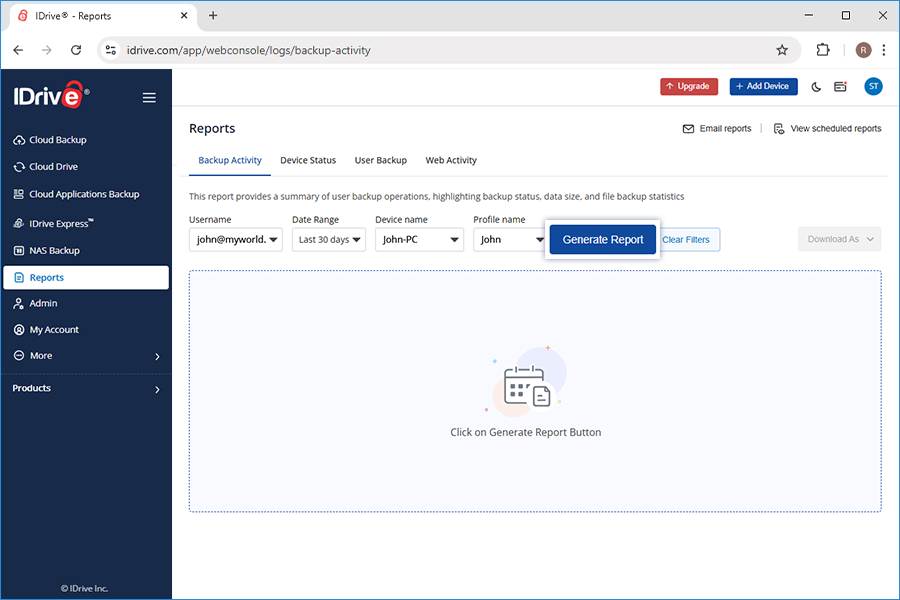Open the Device name dropdown
This screenshot has width=900, height=600.
420,239
